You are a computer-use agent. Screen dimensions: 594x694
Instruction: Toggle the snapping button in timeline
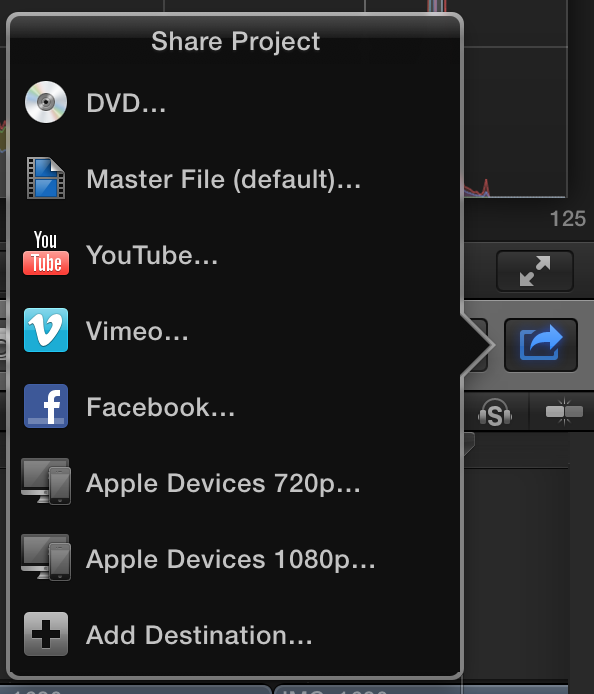tap(564, 412)
